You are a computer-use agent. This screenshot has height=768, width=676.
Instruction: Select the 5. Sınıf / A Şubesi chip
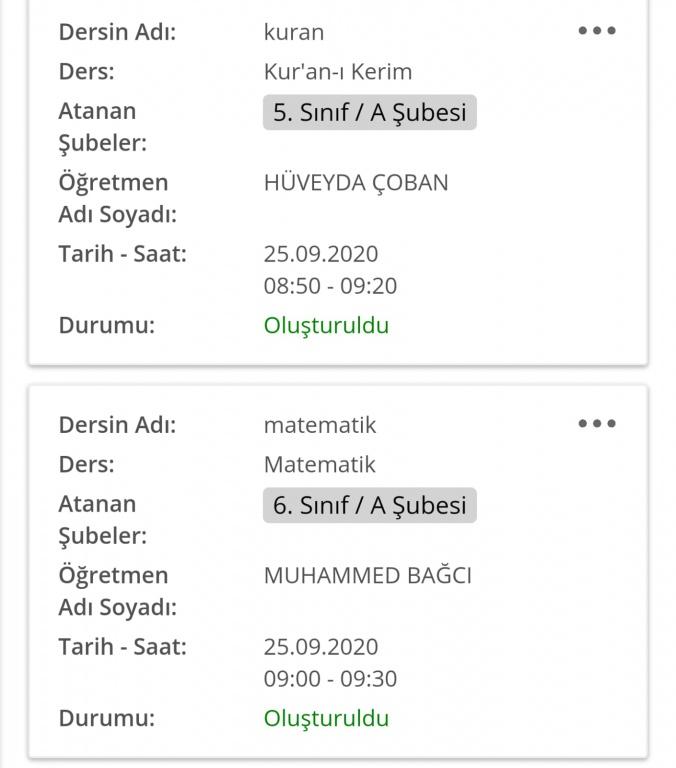click(369, 112)
